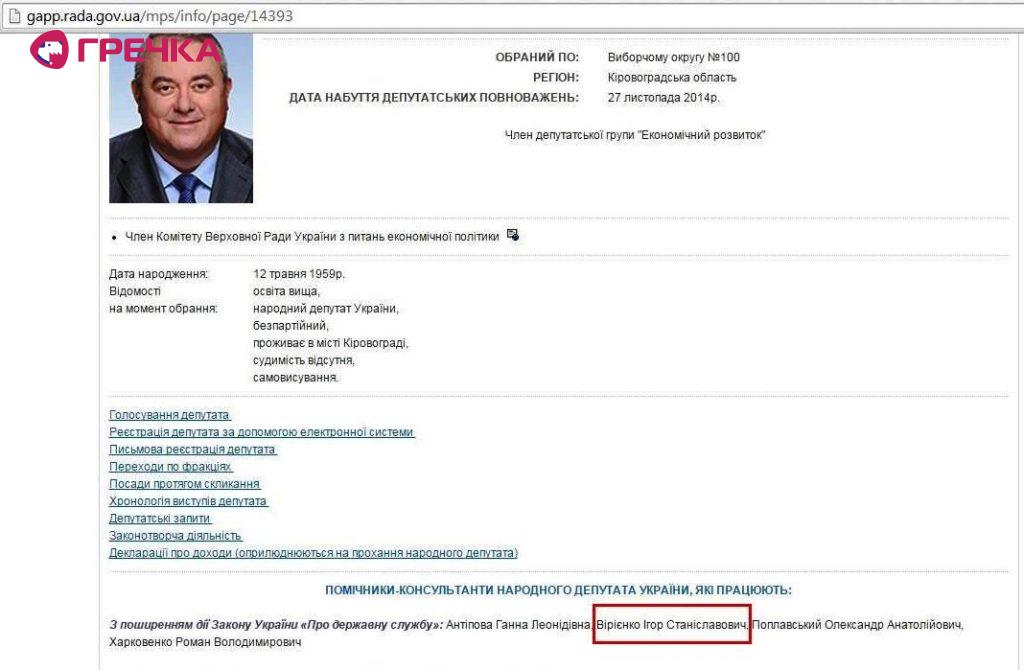Click the Гречка logo icon
1024x670 pixels.
(49, 50)
